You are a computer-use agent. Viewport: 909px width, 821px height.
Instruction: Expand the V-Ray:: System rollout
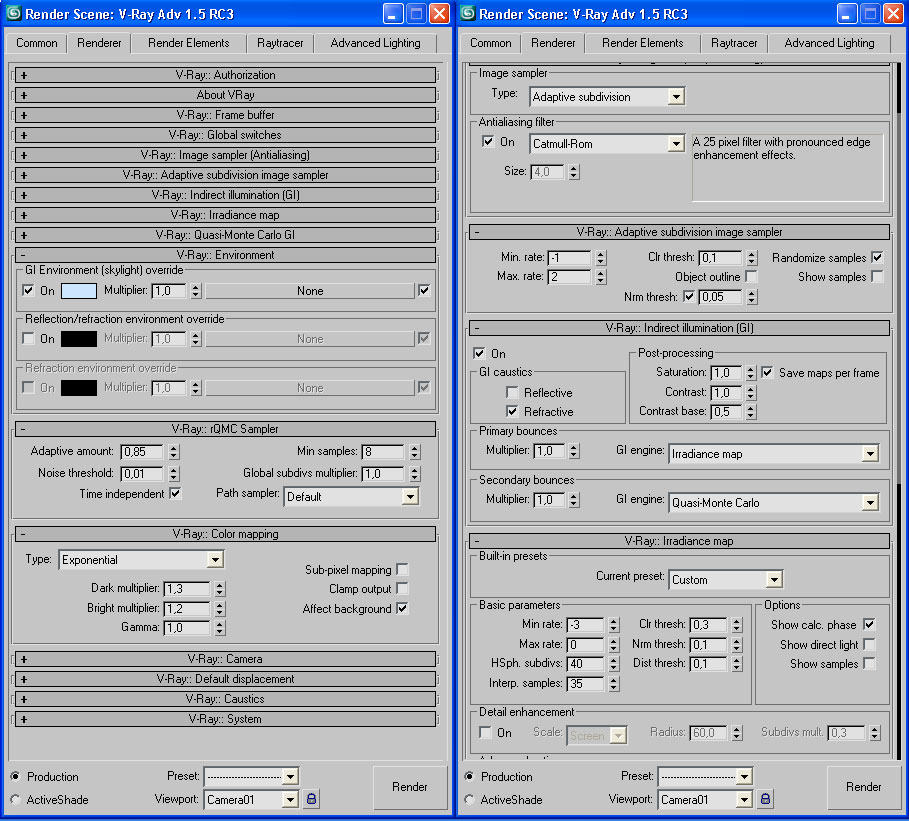click(x=225, y=719)
